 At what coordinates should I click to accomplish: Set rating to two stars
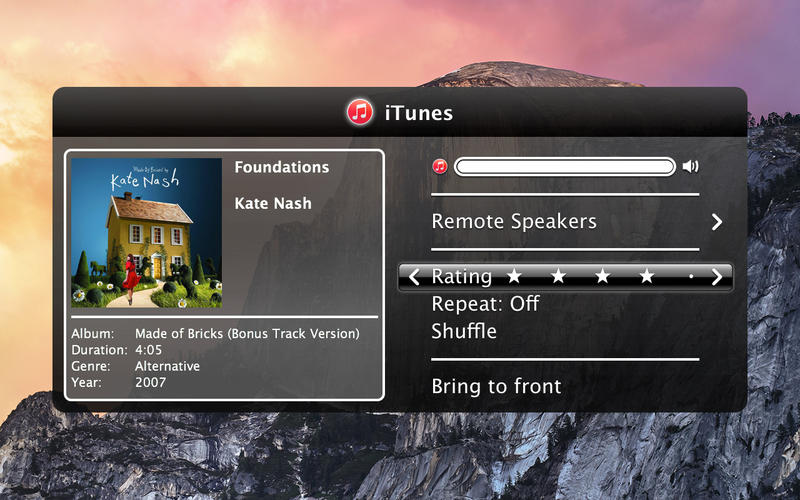(559, 276)
